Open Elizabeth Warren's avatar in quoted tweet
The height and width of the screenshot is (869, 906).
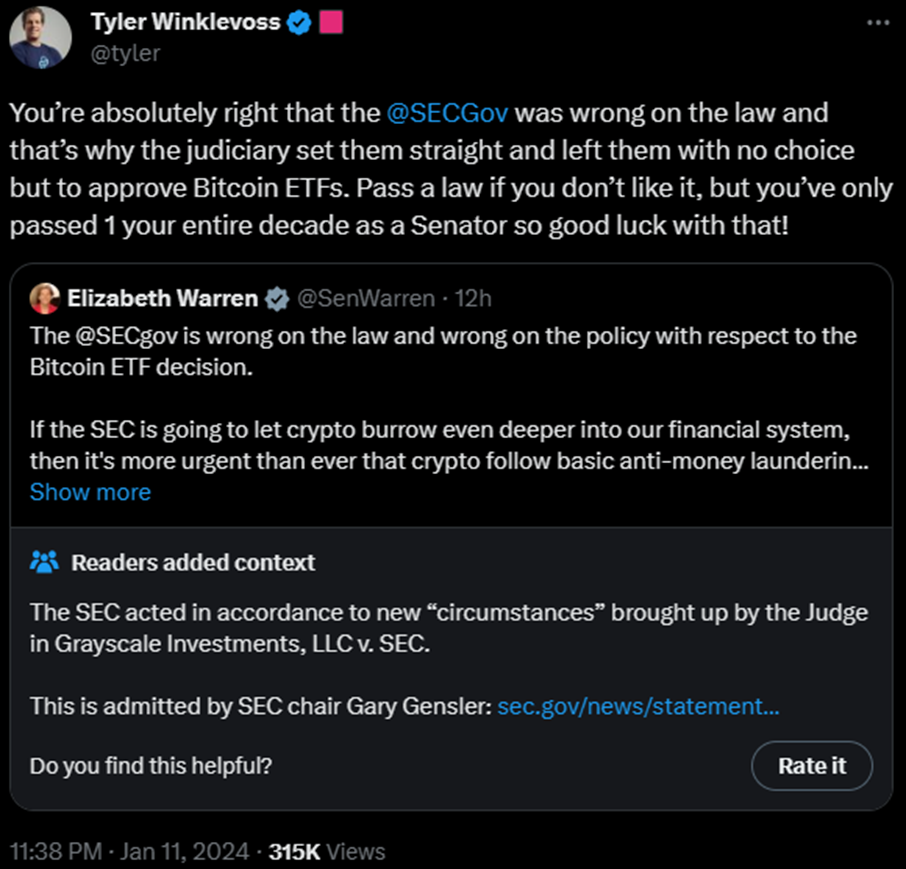click(x=44, y=299)
